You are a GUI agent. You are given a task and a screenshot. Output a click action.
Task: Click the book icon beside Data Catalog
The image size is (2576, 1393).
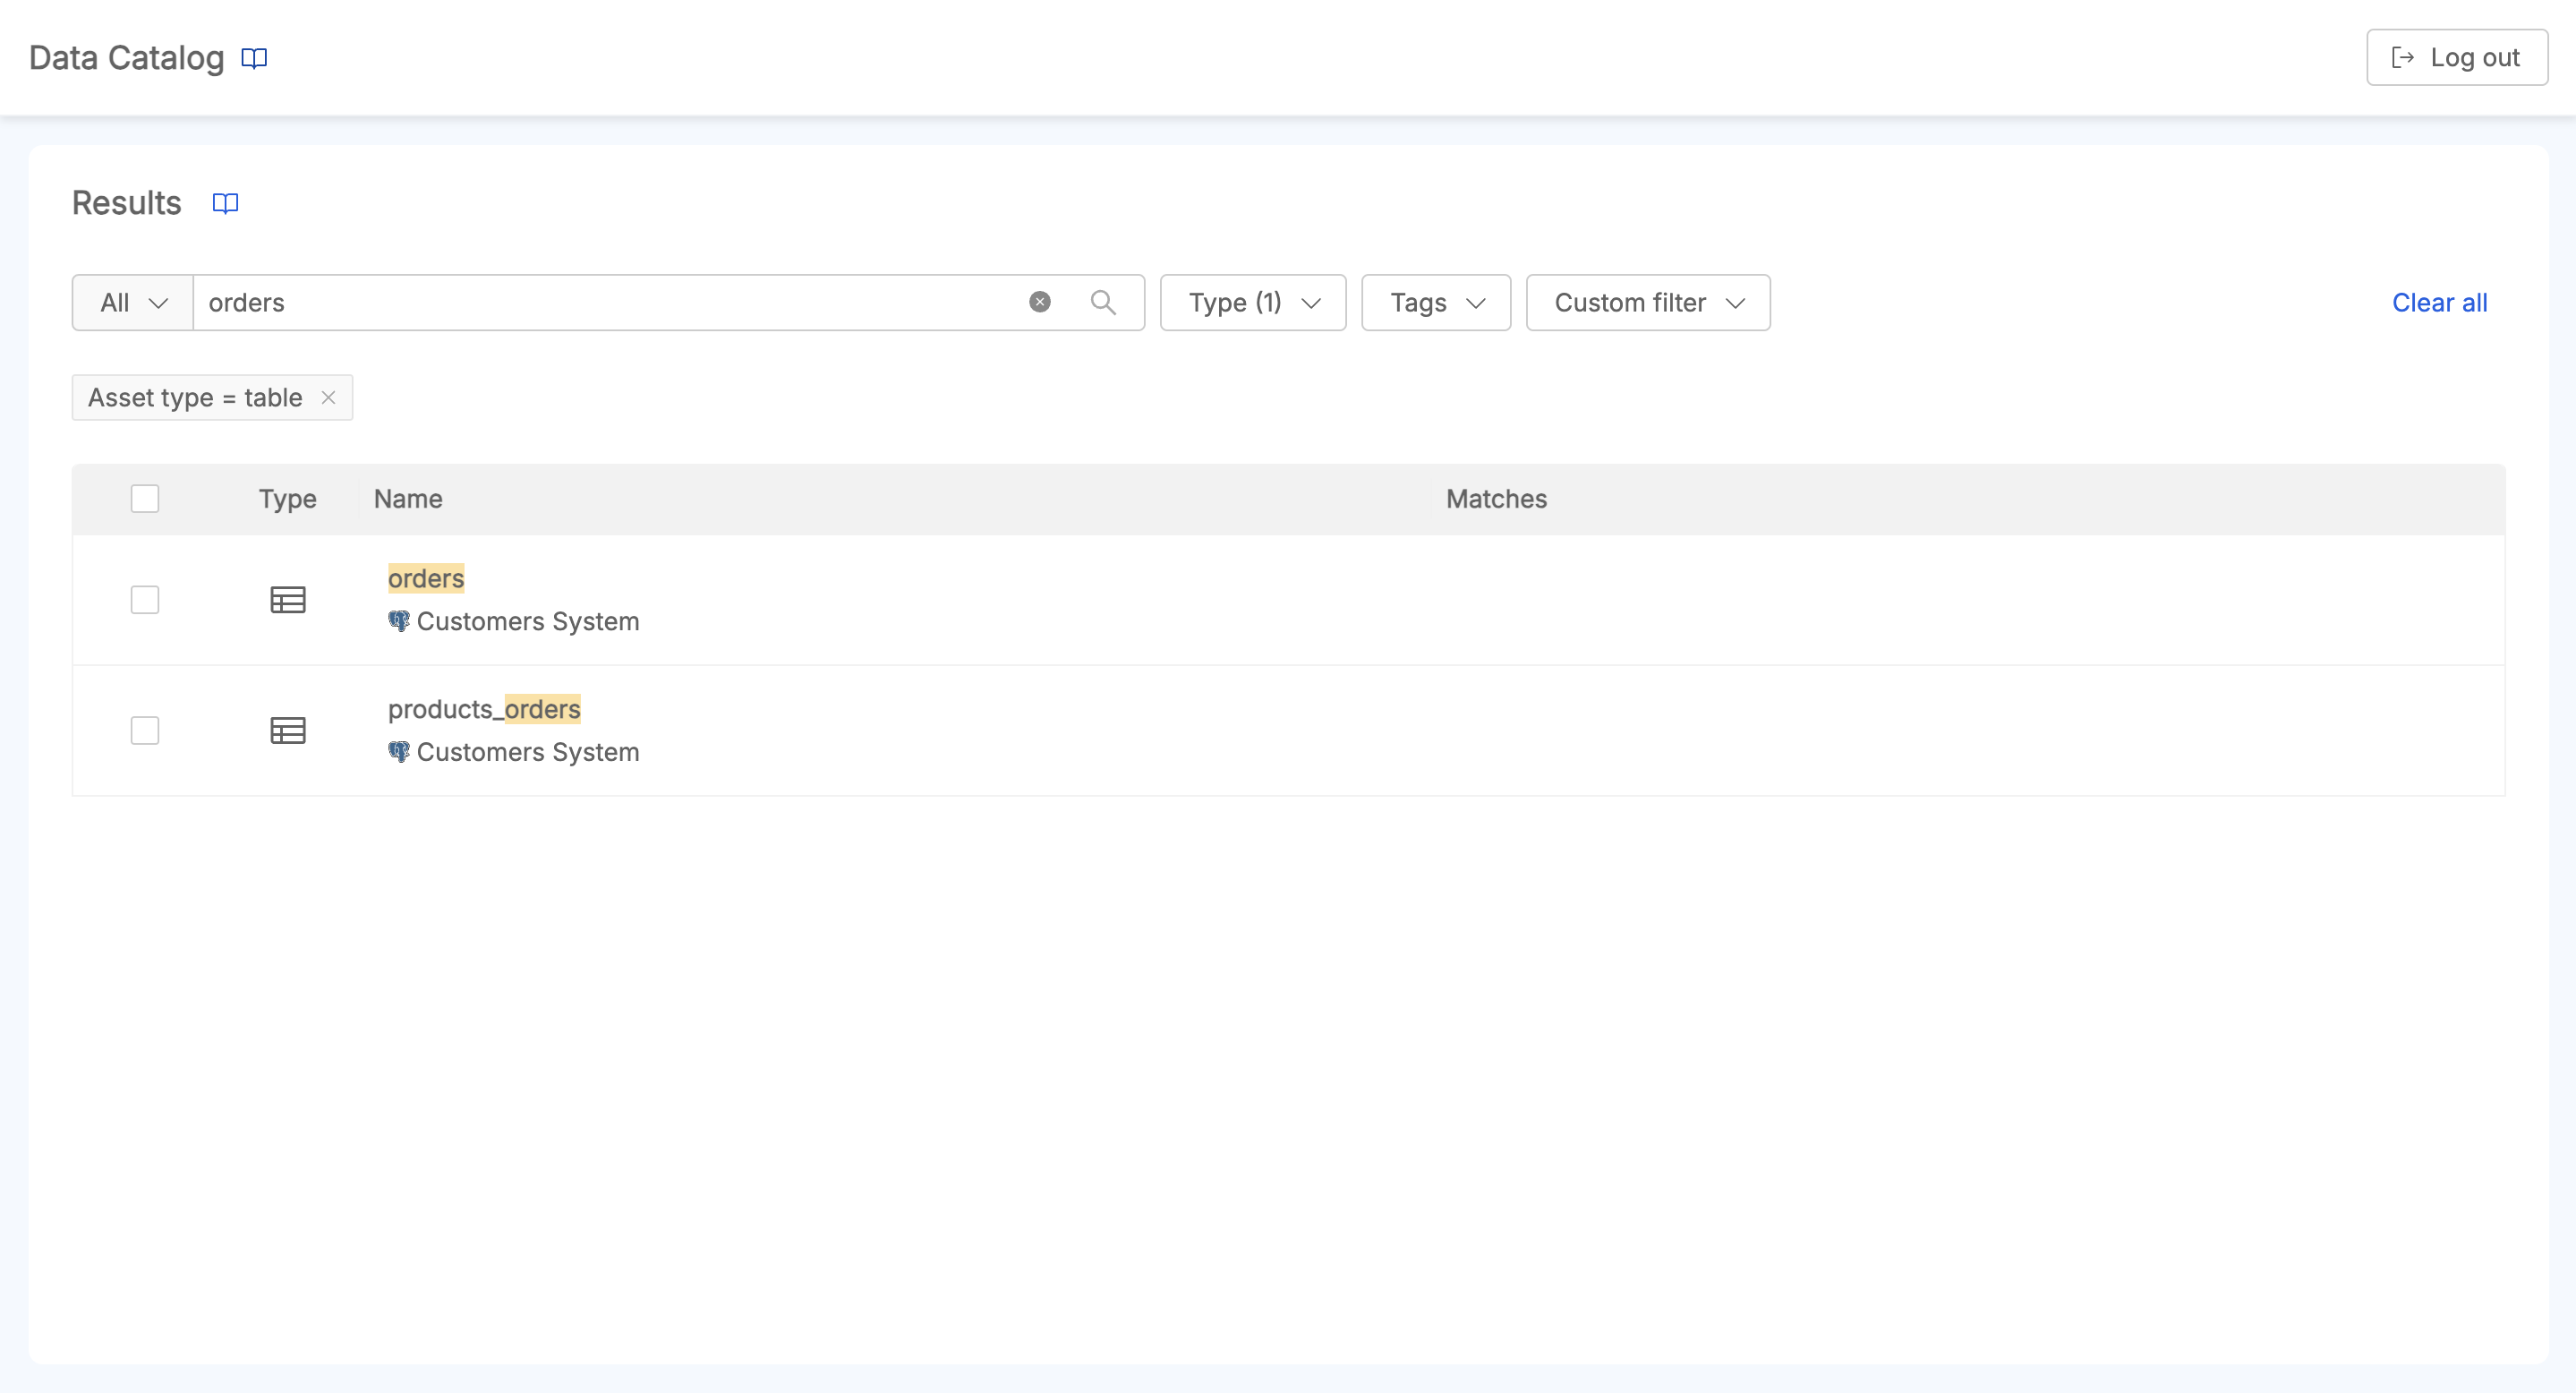point(253,58)
